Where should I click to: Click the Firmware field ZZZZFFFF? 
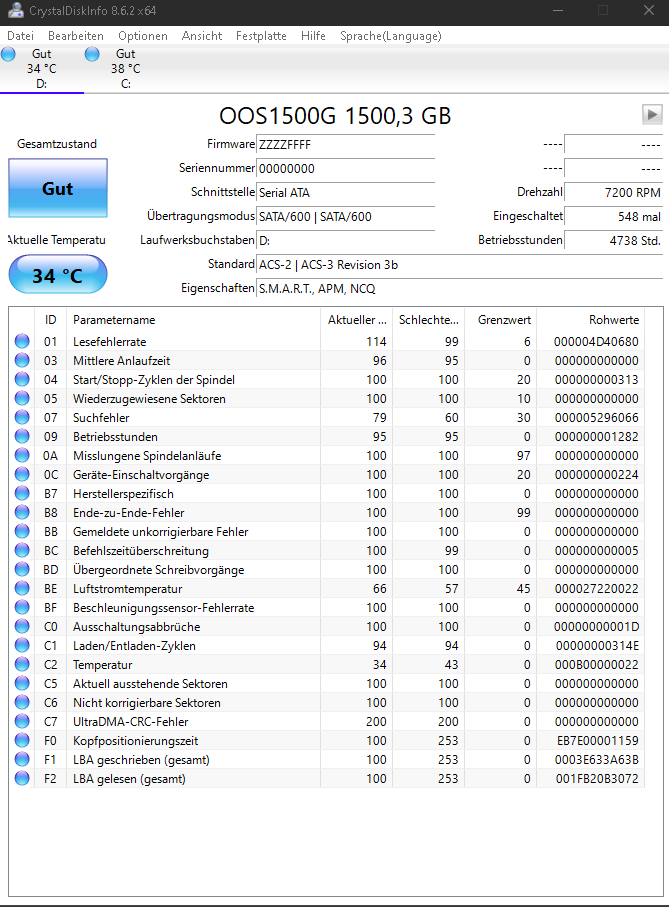(x=345, y=145)
